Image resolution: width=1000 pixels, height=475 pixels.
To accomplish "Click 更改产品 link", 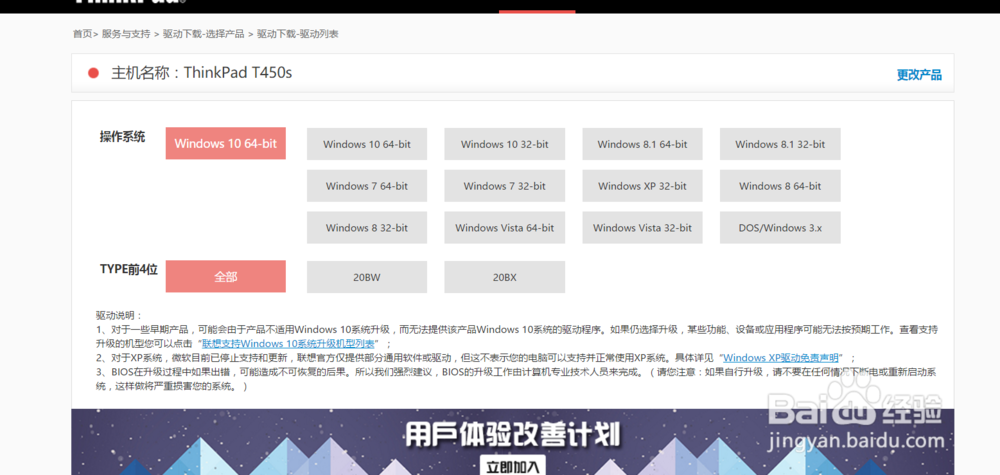I will coord(919,75).
